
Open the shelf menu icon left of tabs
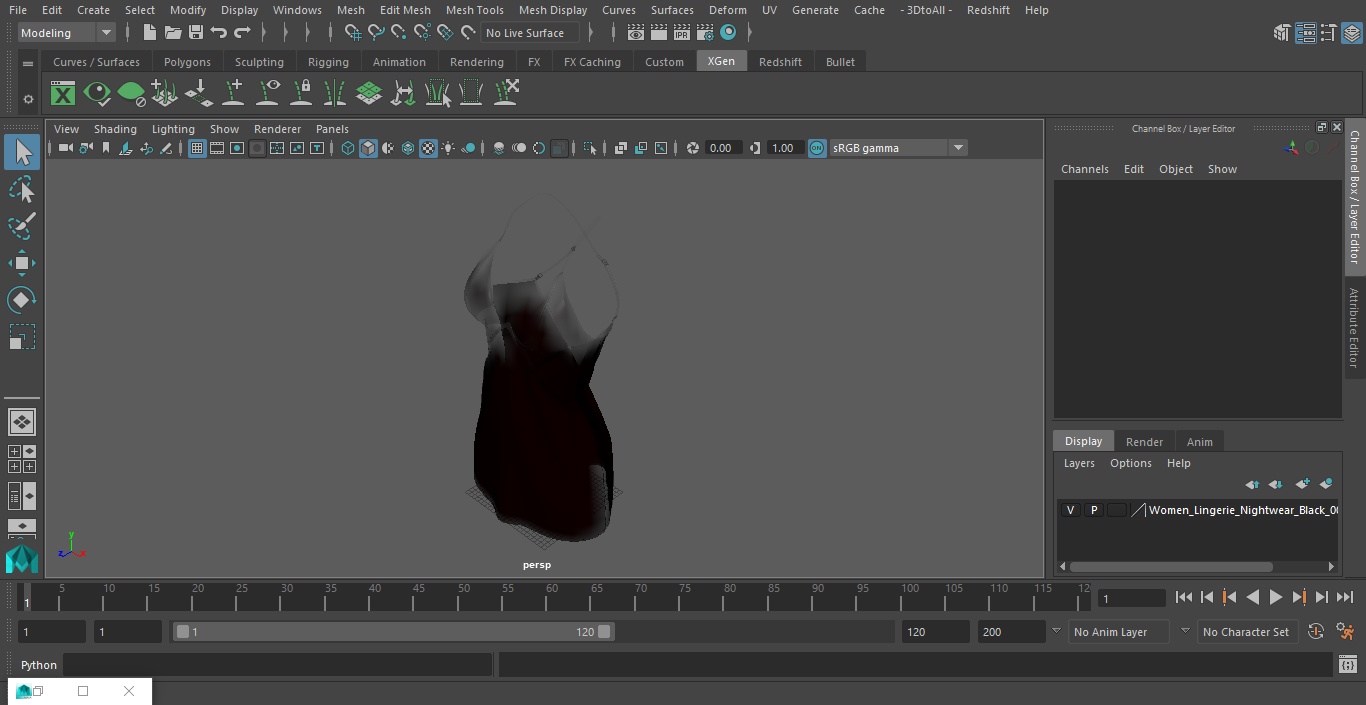click(28, 63)
